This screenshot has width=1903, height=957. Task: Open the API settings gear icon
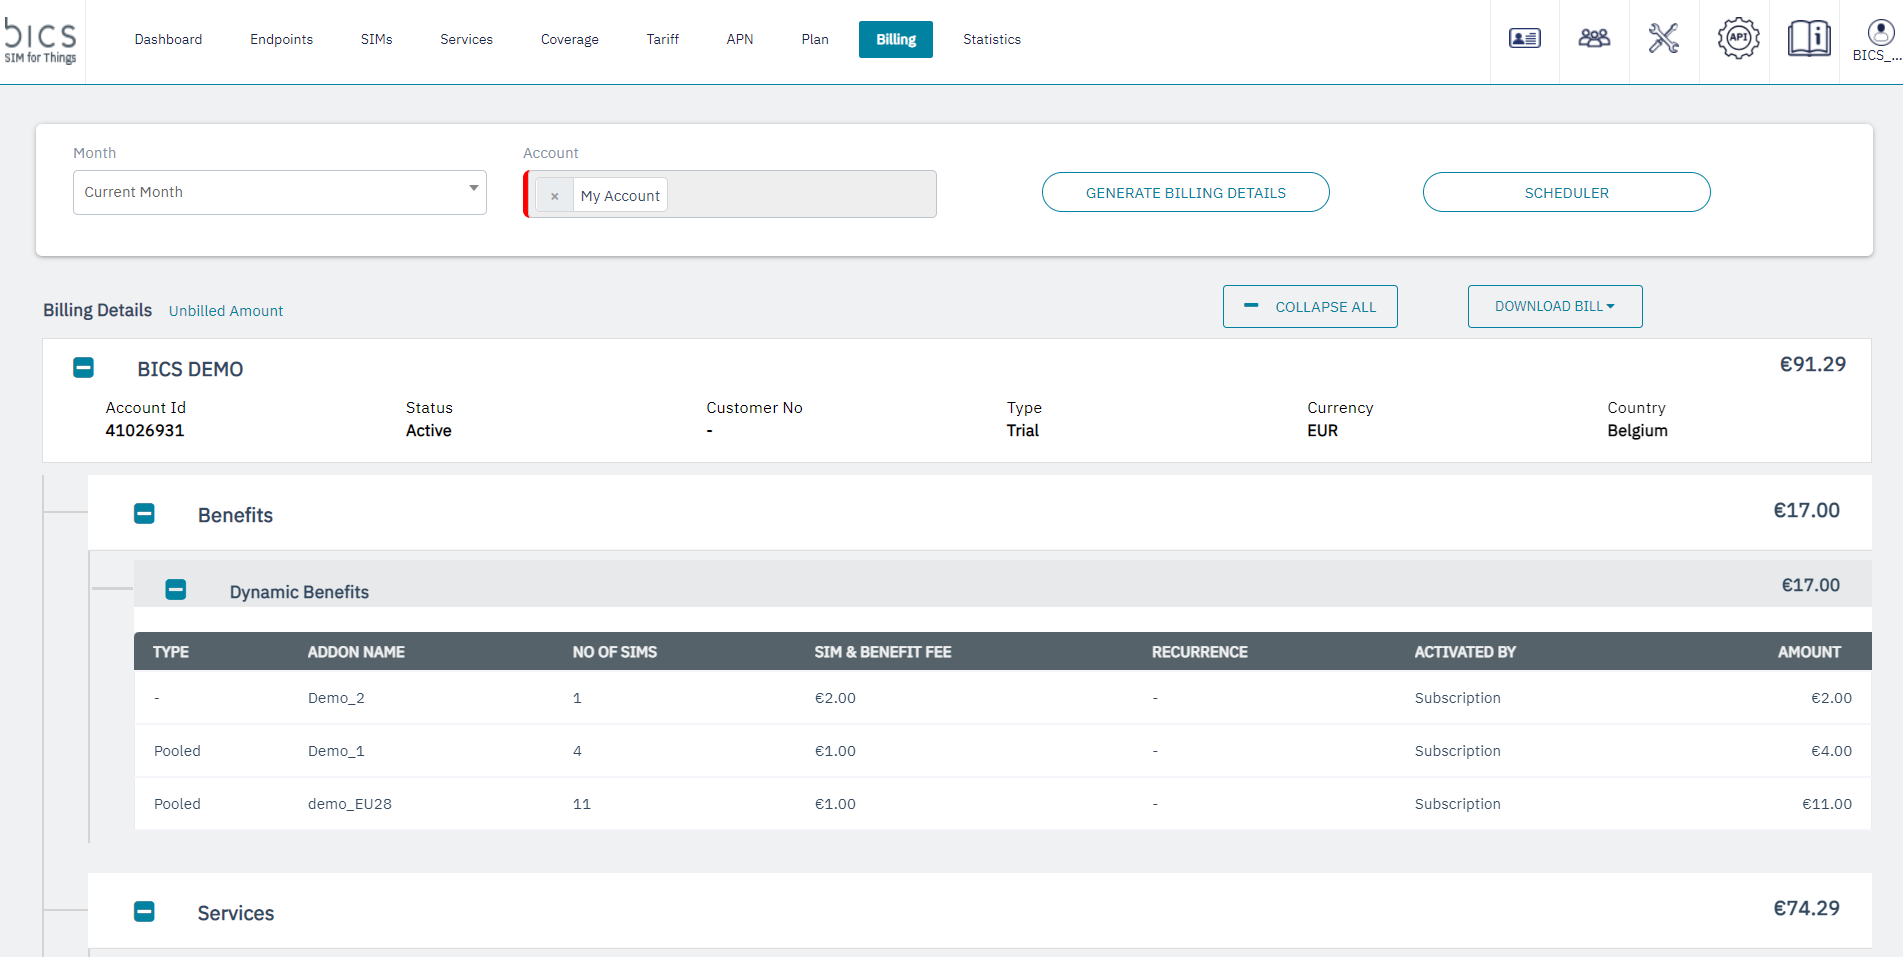[1737, 38]
